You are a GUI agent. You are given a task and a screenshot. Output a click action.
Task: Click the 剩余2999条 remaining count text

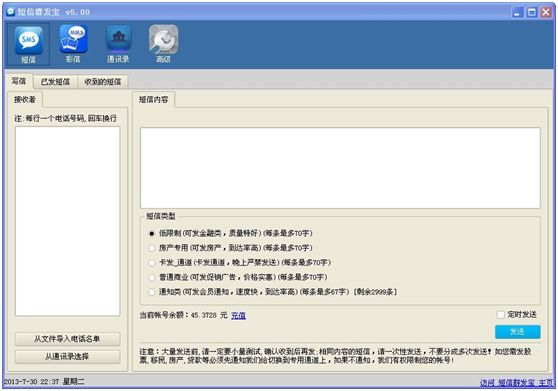[x=375, y=292]
